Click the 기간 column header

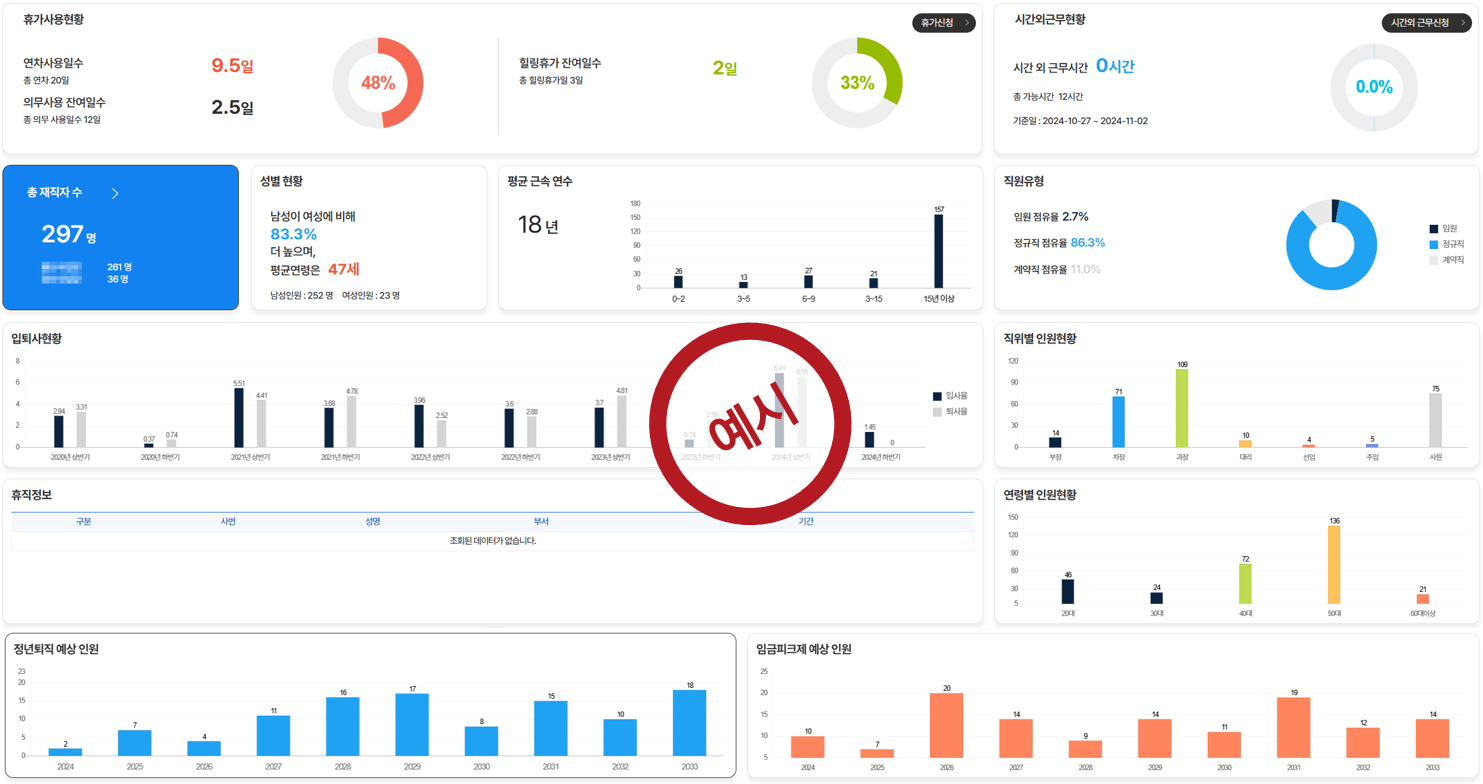click(806, 522)
